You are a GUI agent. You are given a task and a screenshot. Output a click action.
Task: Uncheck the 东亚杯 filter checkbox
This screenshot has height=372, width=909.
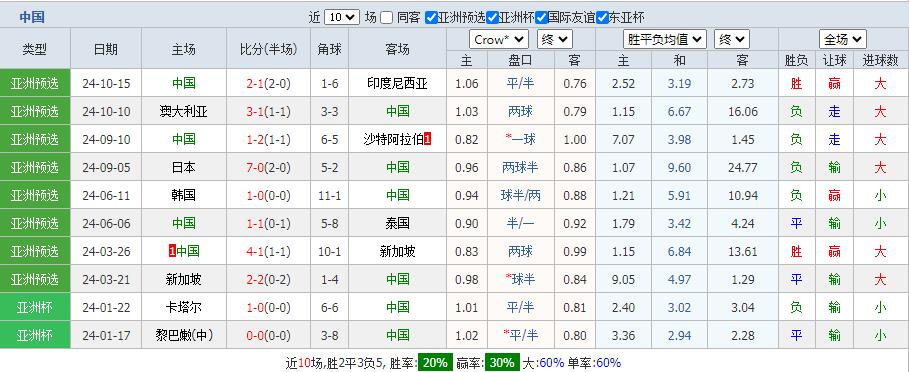pos(602,17)
